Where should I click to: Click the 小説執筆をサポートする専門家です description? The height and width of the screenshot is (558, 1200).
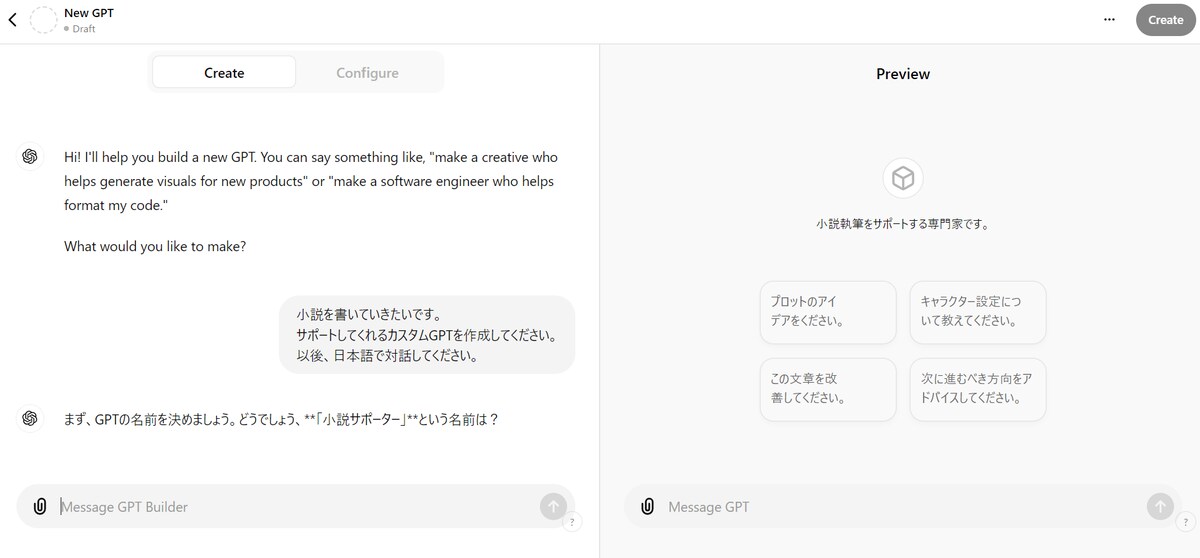903,225
